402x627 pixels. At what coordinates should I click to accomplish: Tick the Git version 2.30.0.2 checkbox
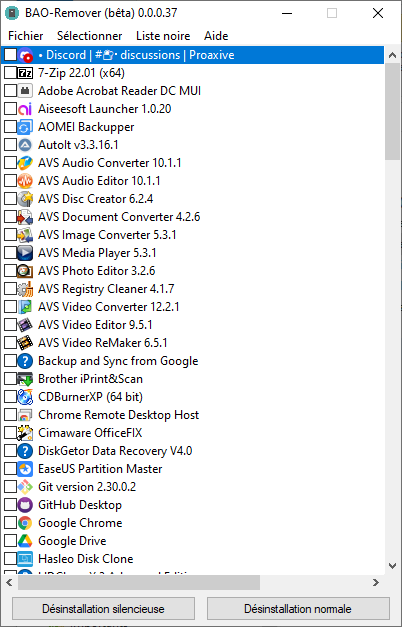10,487
